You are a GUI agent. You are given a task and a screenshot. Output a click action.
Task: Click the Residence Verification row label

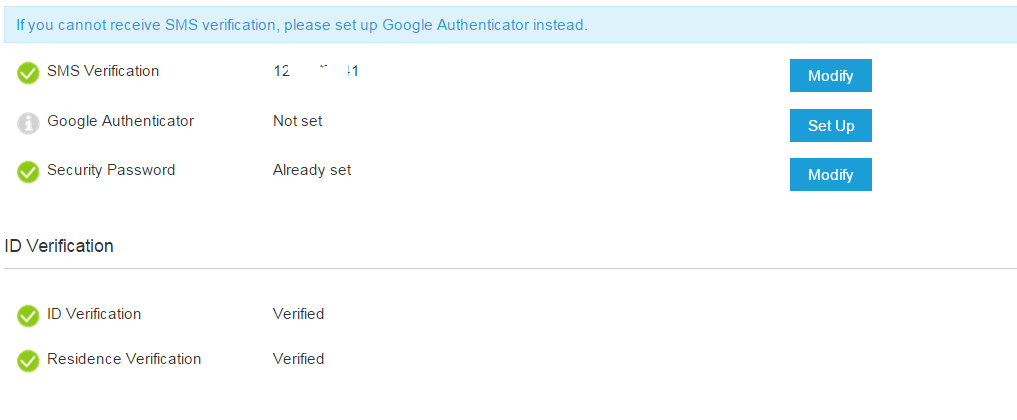coord(124,359)
